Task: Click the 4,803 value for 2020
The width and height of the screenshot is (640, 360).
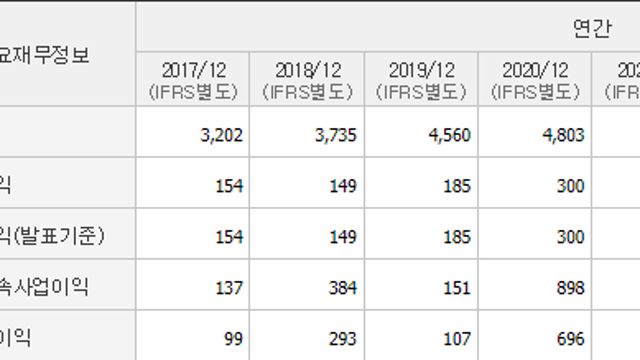Action: click(563, 135)
